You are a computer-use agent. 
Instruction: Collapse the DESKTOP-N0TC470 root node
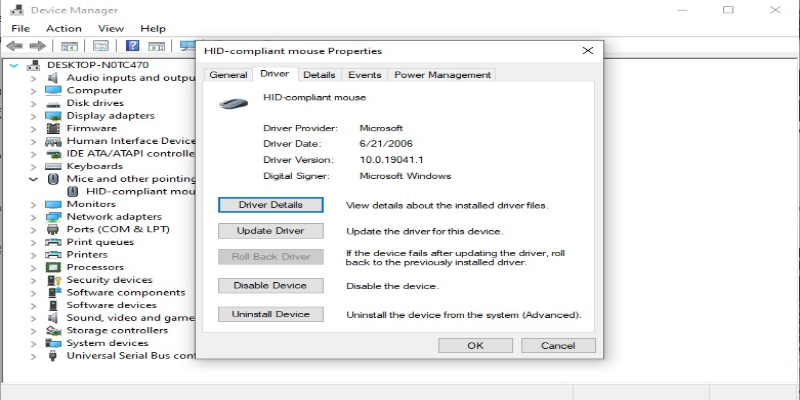[13, 65]
